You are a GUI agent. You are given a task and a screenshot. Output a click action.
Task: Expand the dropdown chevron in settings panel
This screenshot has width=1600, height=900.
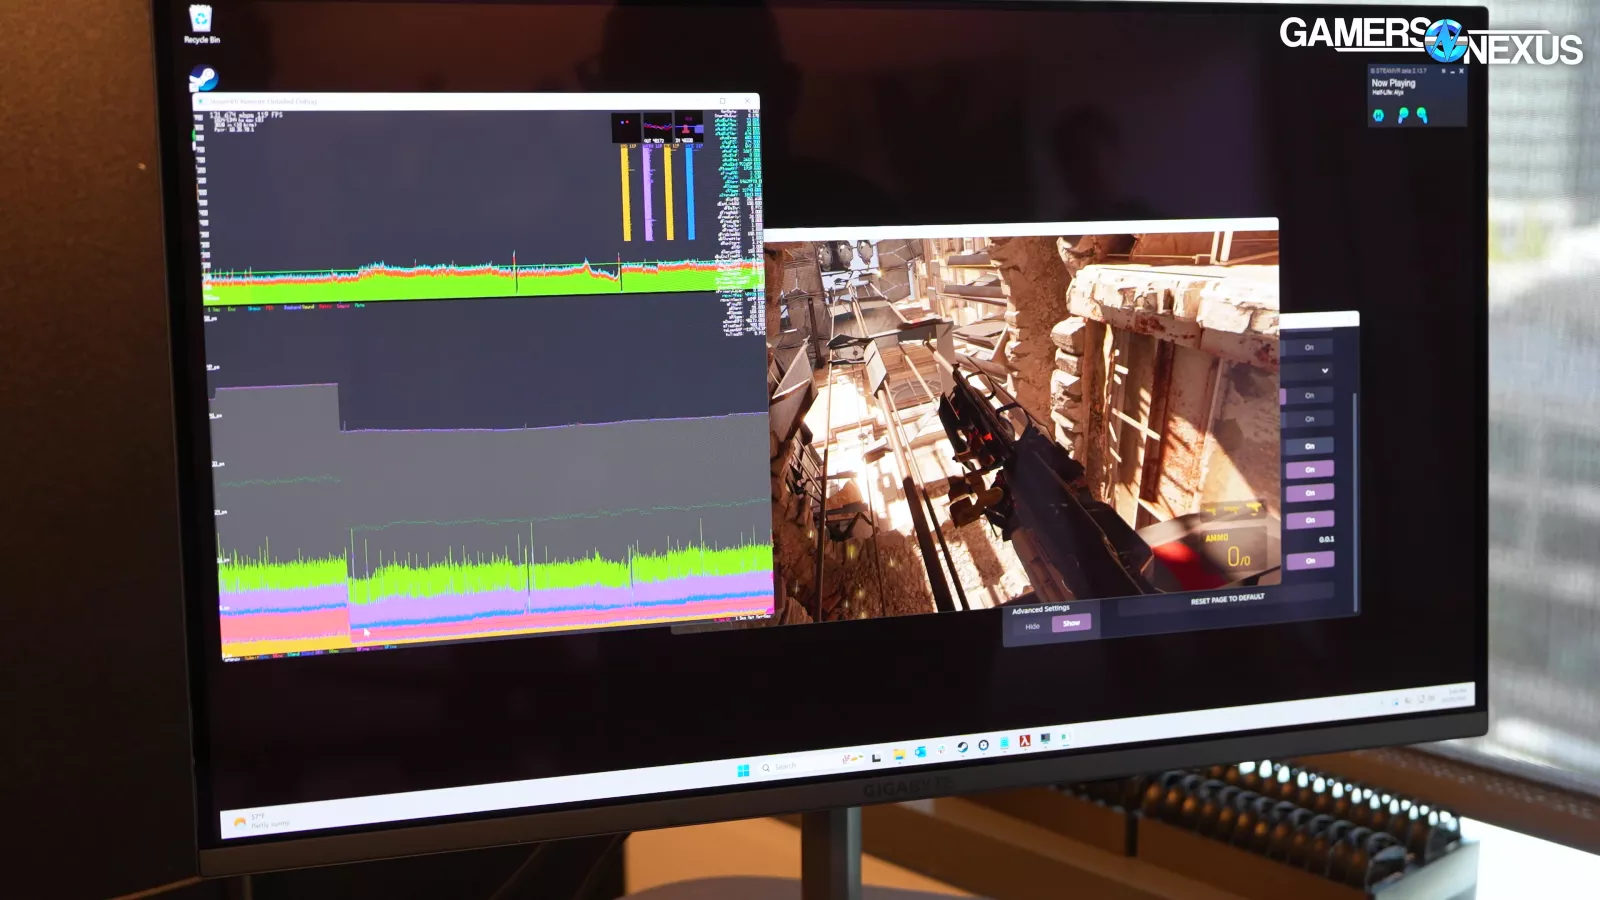tap(1325, 371)
